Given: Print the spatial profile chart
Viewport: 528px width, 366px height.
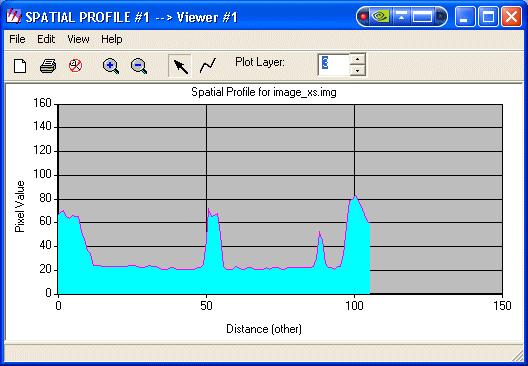Looking at the screenshot, I should 48,66.
